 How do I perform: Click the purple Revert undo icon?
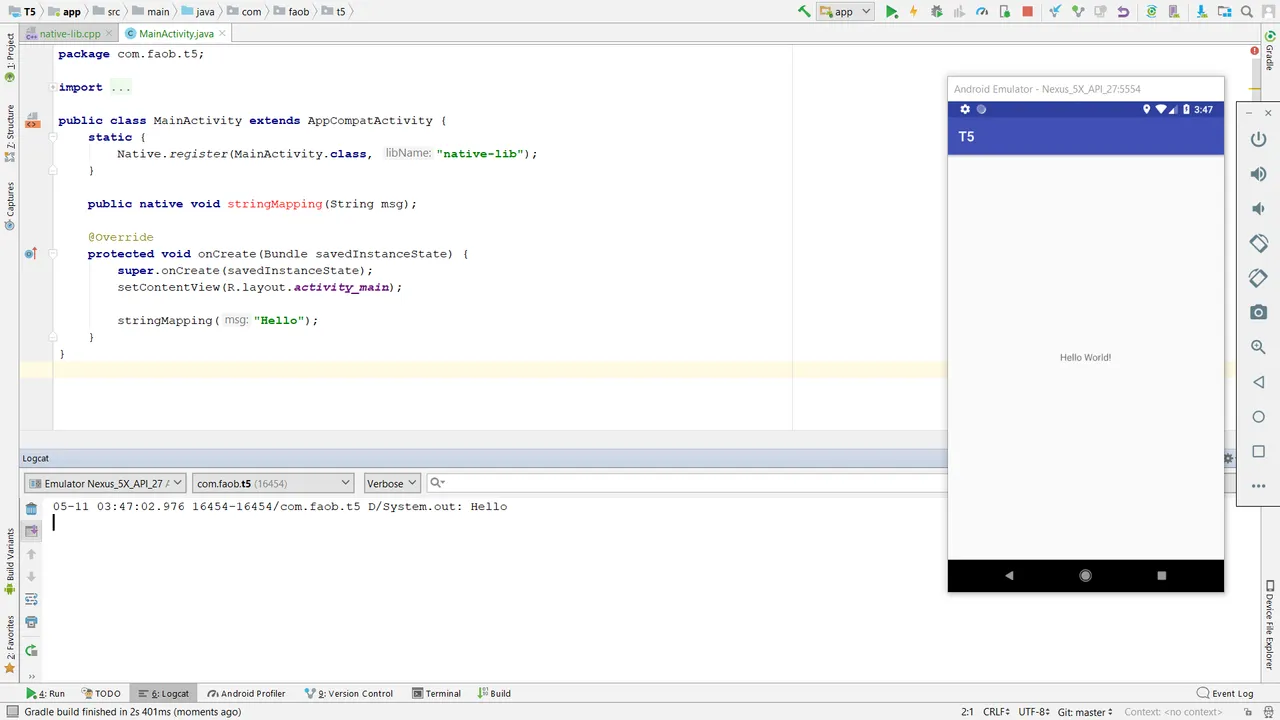1123,12
